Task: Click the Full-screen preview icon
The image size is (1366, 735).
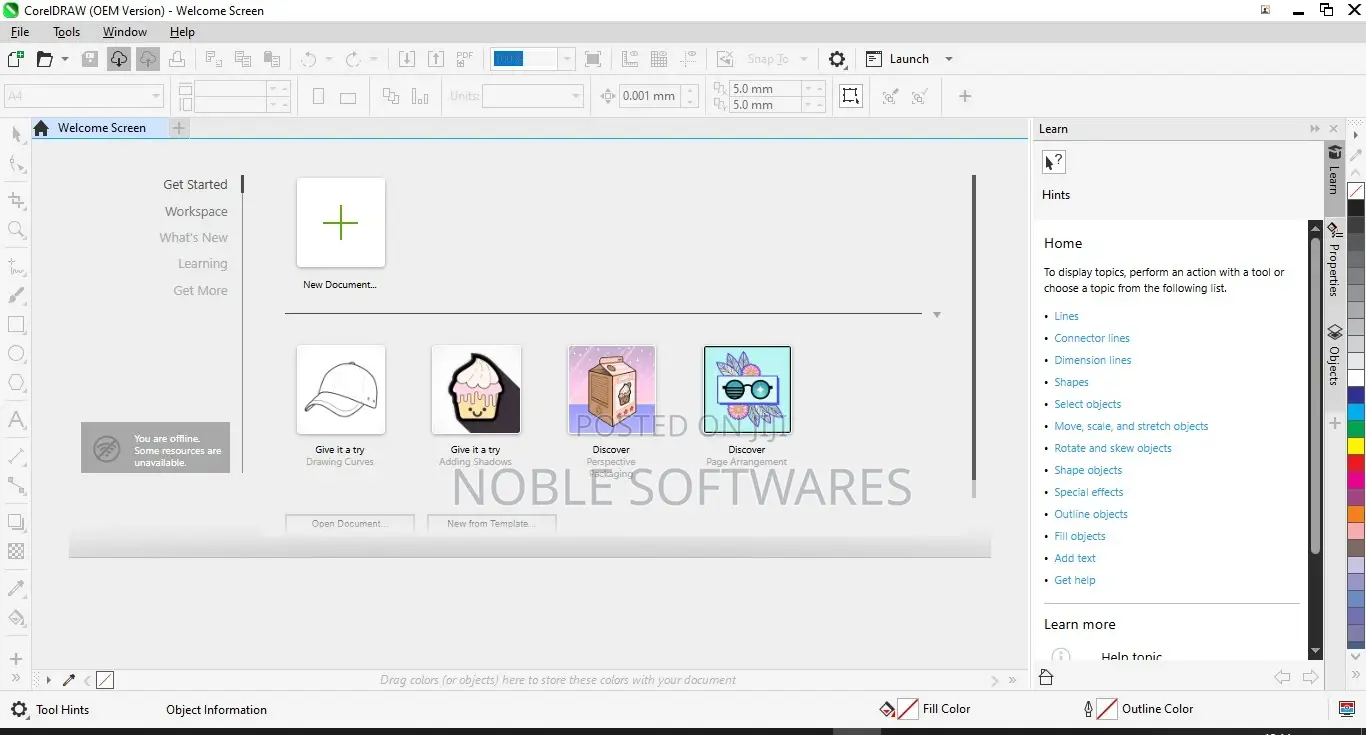Action: pyautogui.click(x=593, y=59)
